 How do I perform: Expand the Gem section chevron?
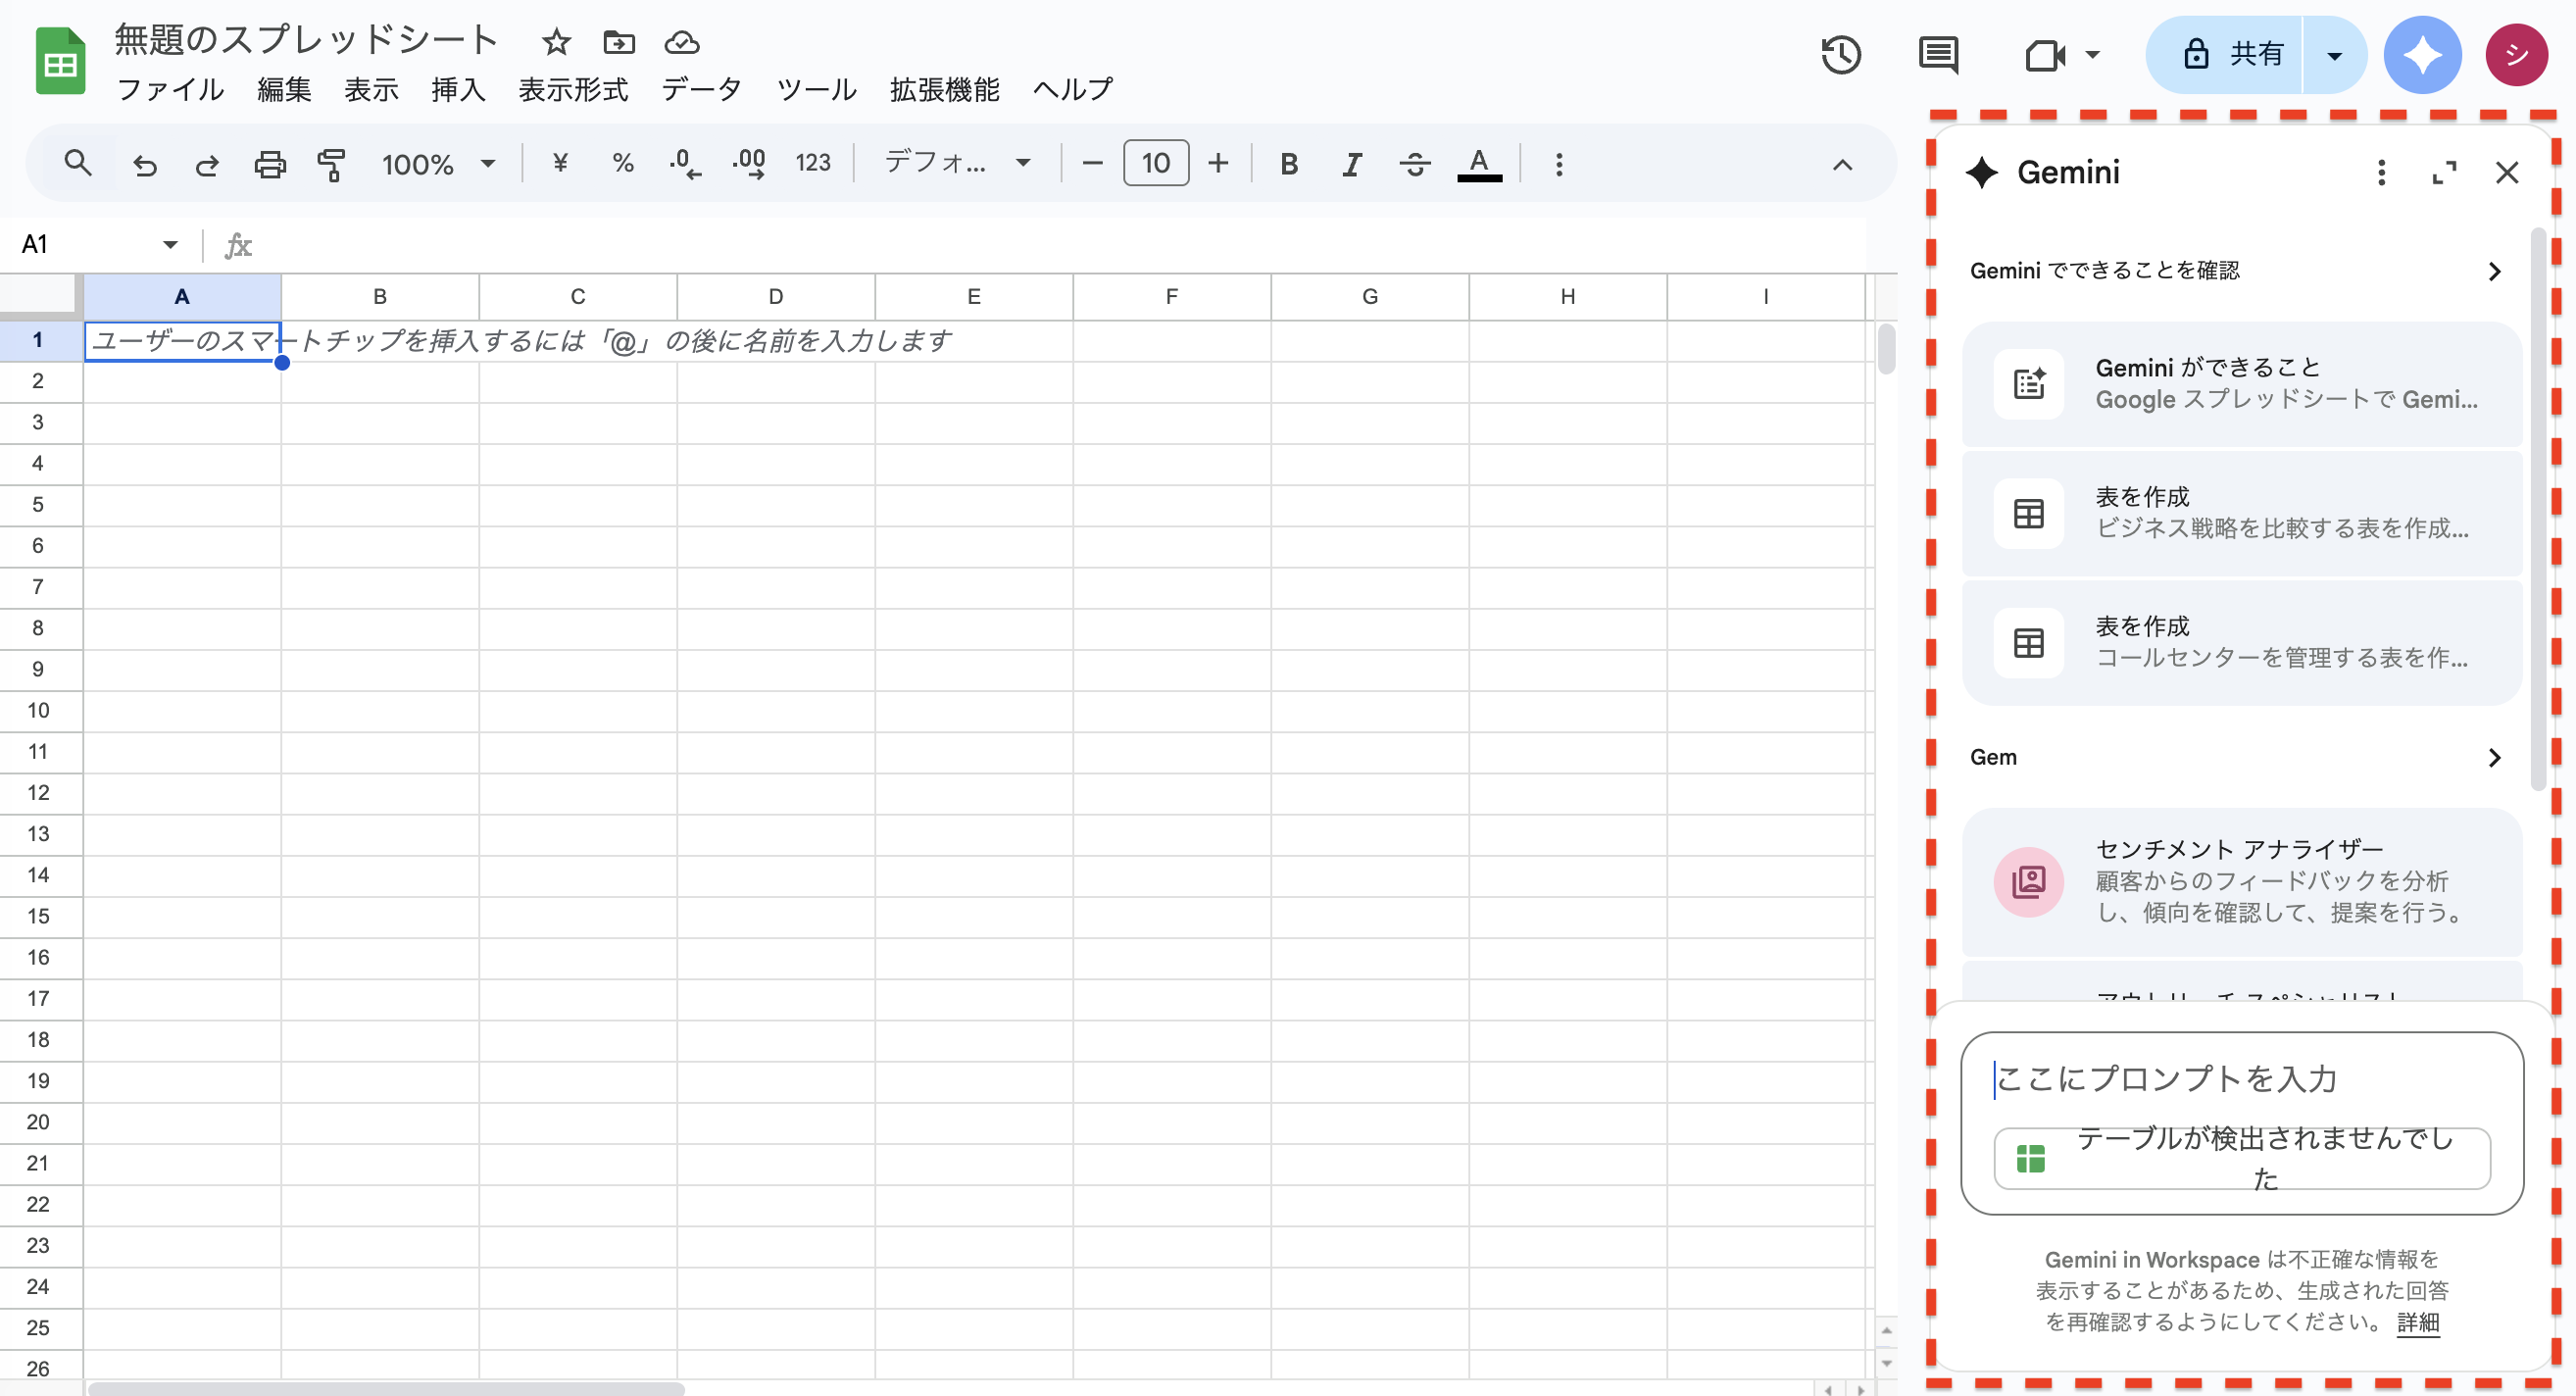[x=2494, y=758]
